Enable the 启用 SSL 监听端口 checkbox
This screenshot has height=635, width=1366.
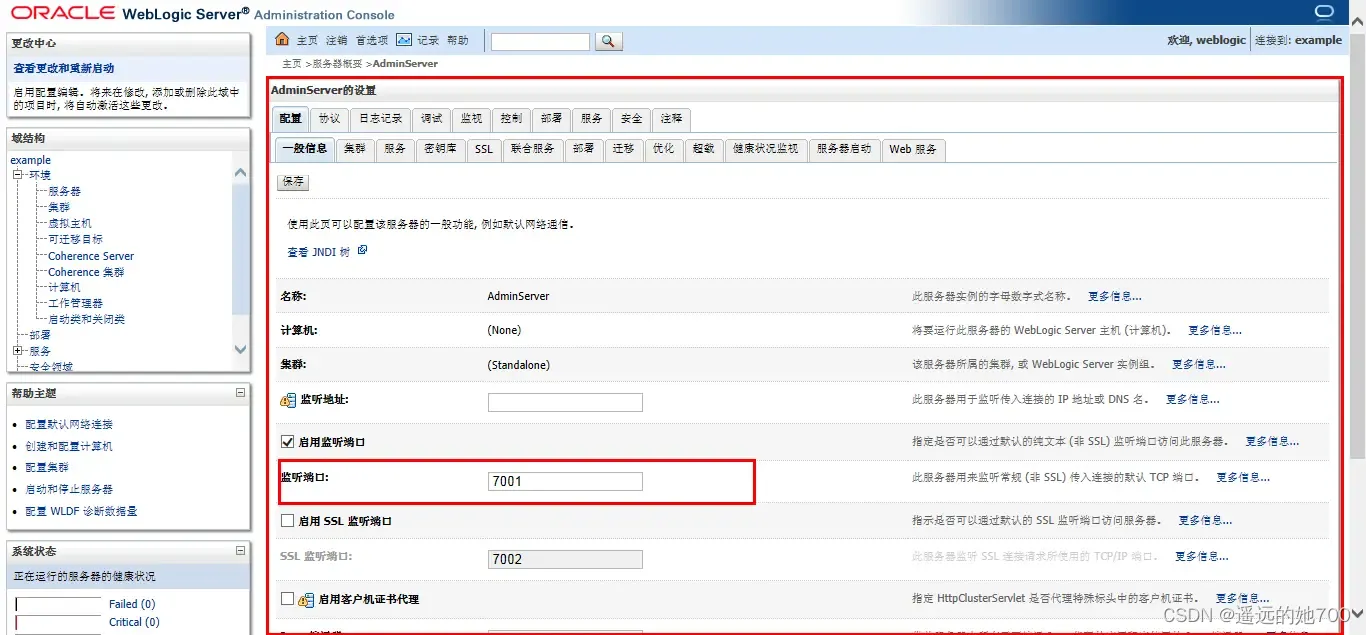tap(287, 521)
